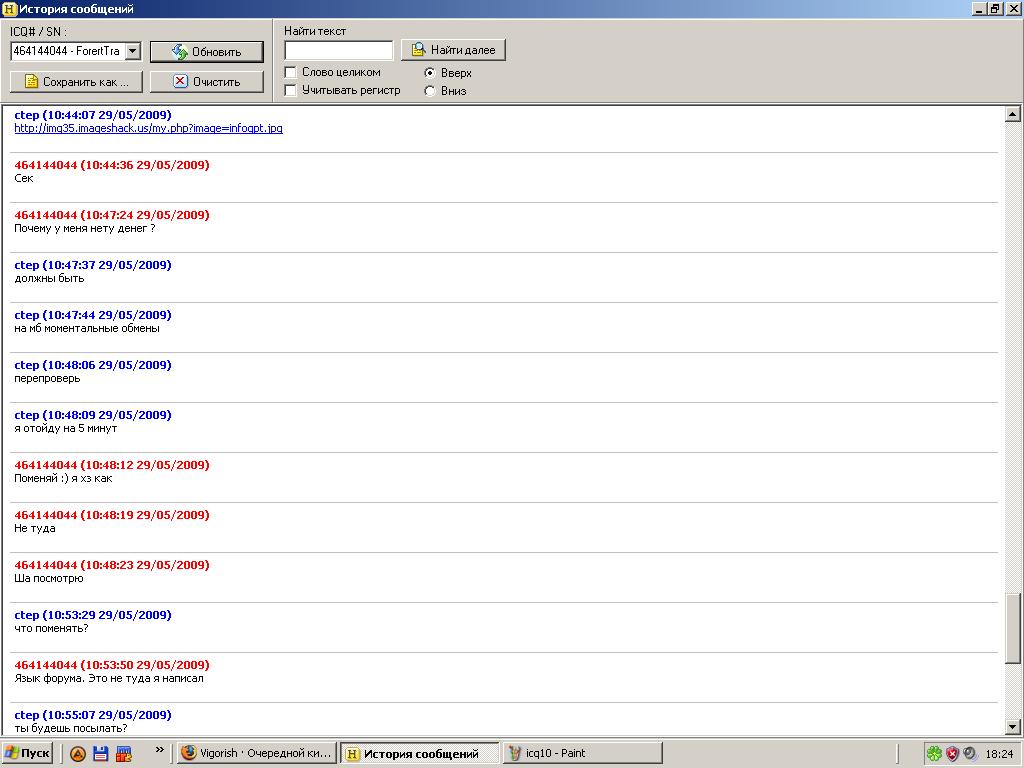Click the orange quick launch icon next to Пуск

pyautogui.click(x=77, y=754)
